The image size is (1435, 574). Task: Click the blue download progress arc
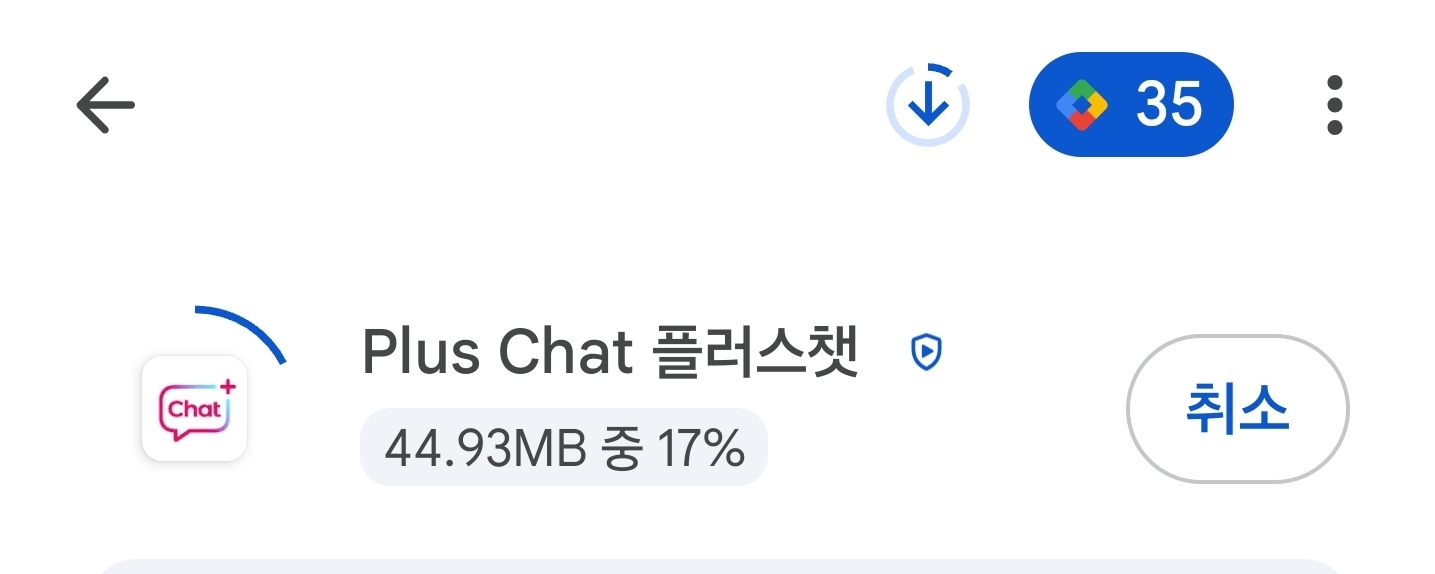pos(242,332)
